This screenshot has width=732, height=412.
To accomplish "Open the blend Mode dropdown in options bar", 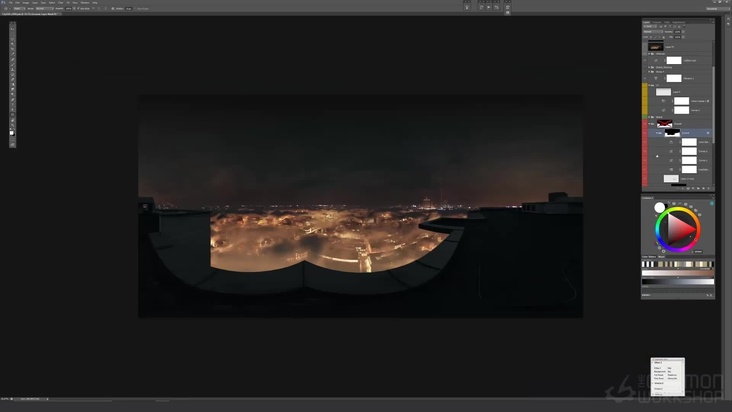I will pyautogui.click(x=45, y=8).
